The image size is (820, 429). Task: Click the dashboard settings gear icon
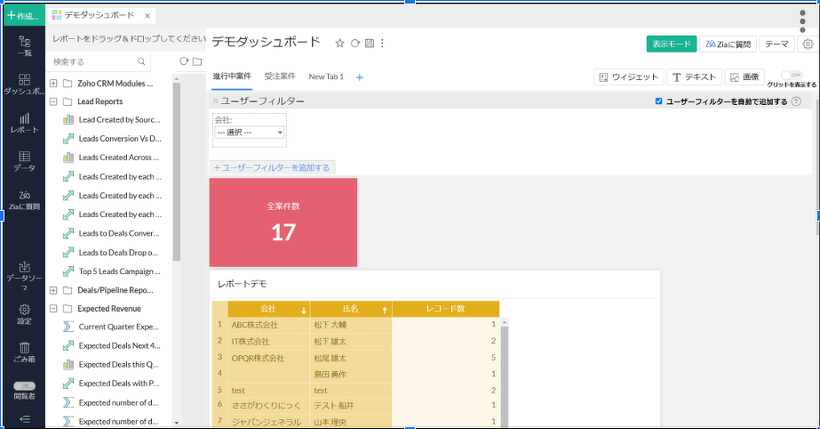[x=807, y=44]
